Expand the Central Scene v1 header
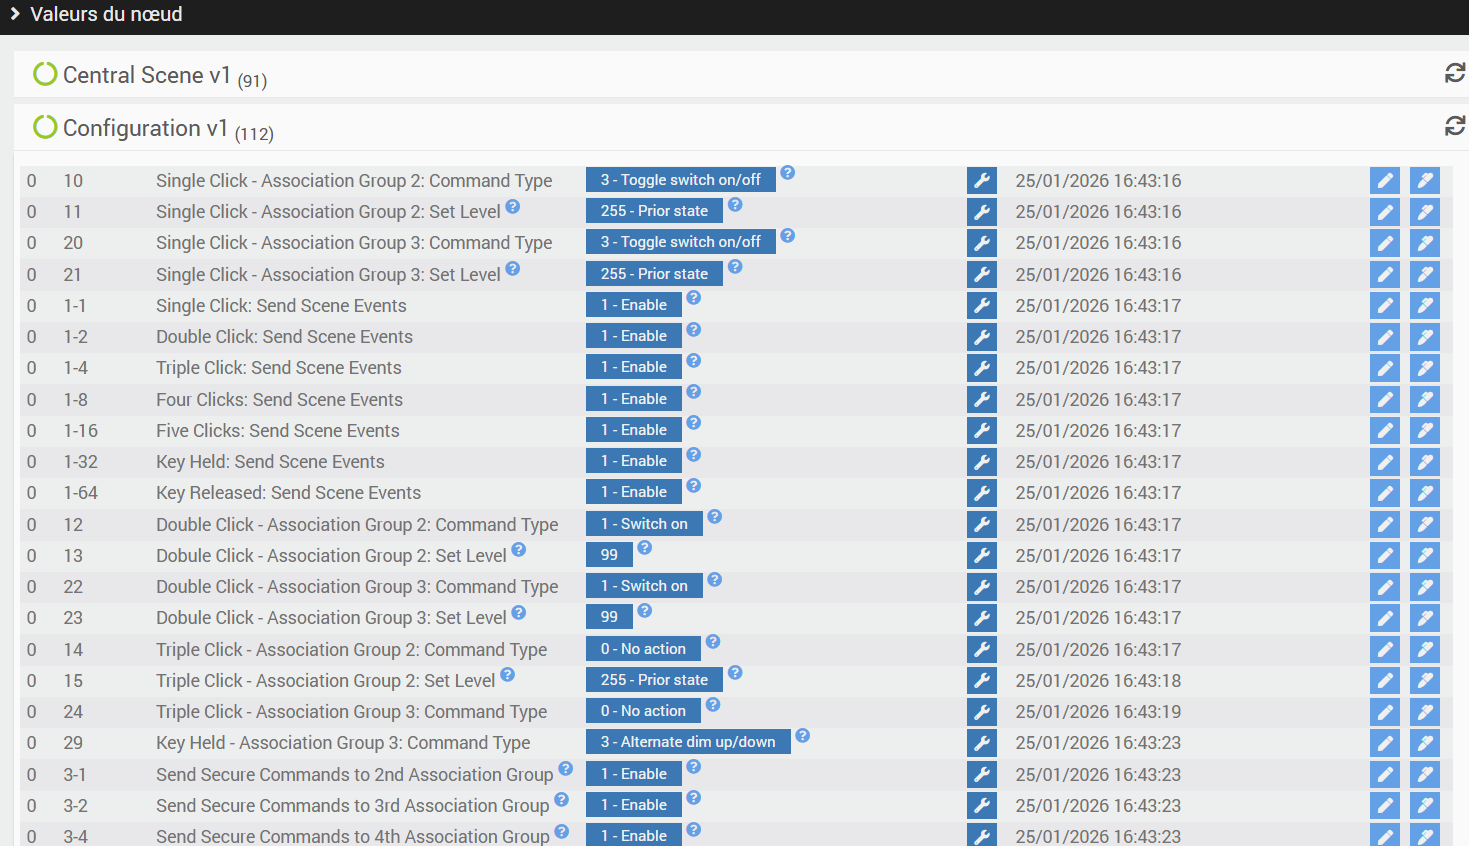This screenshot has width=1469, height=846. click(147, 75)
